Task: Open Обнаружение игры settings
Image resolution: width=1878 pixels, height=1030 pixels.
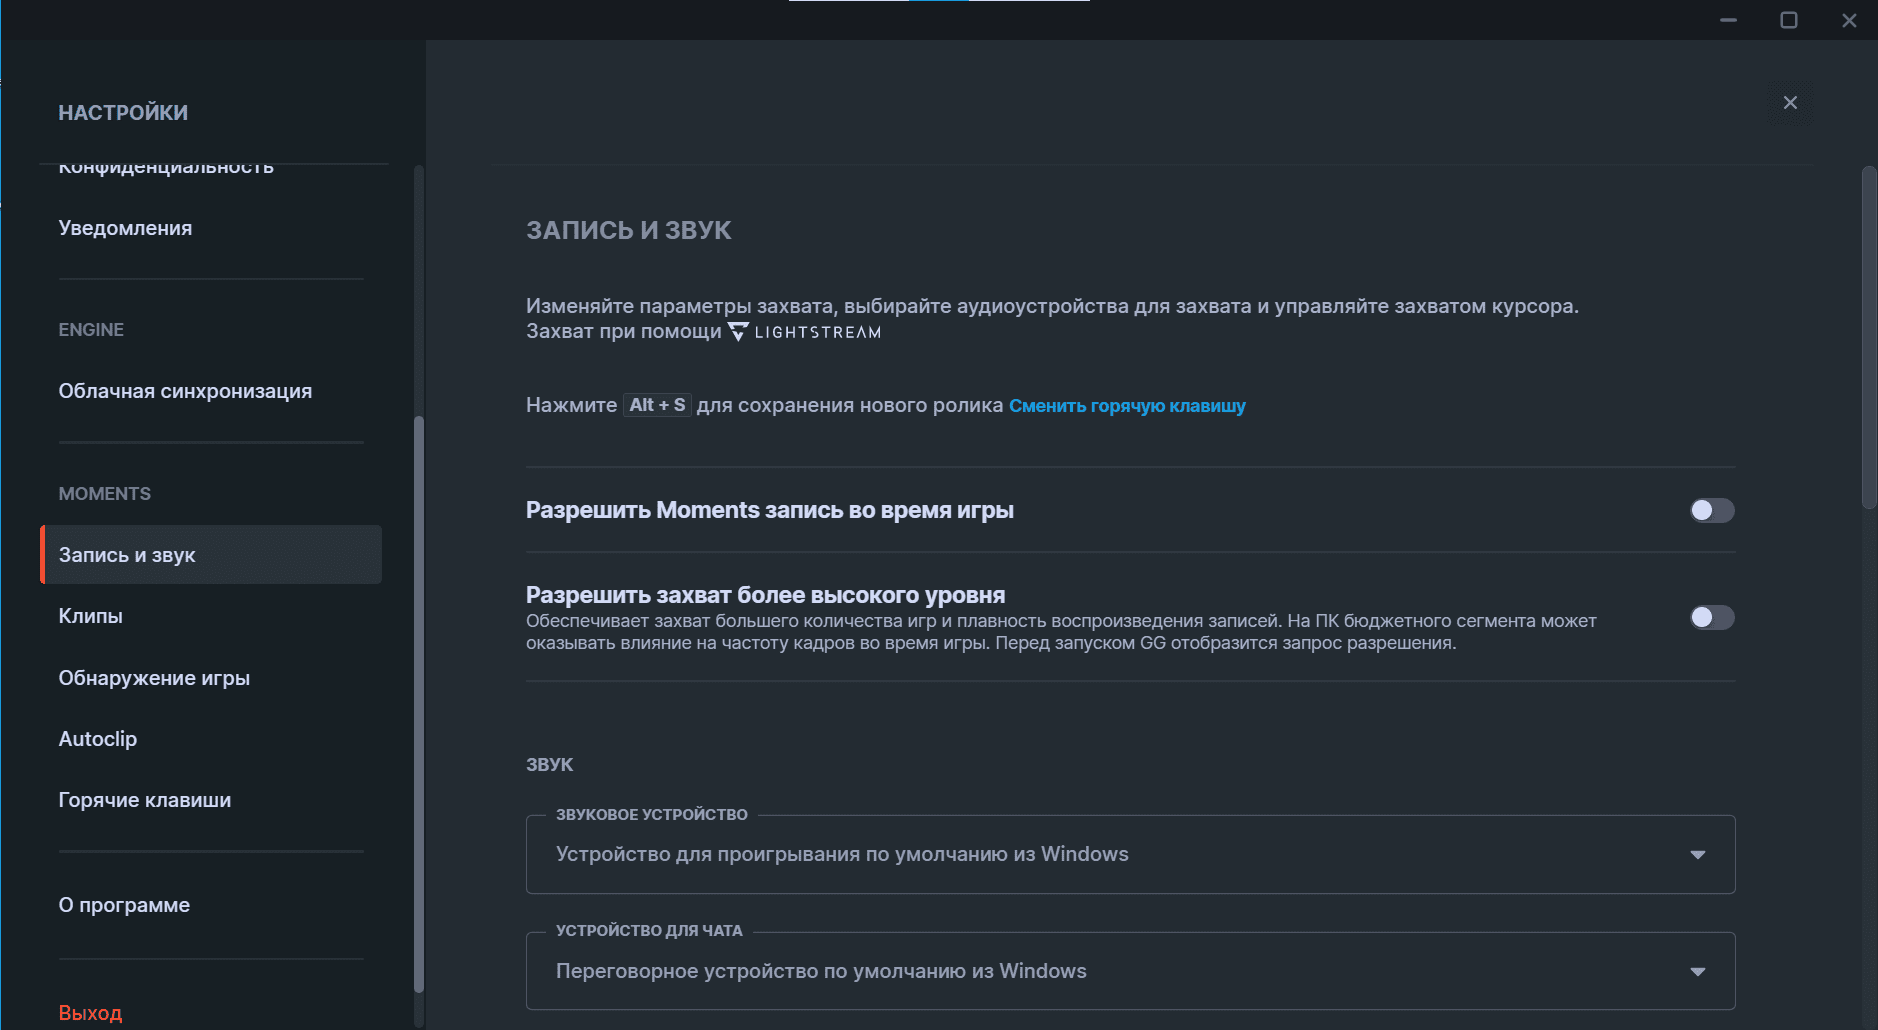Action: (154, 678)
